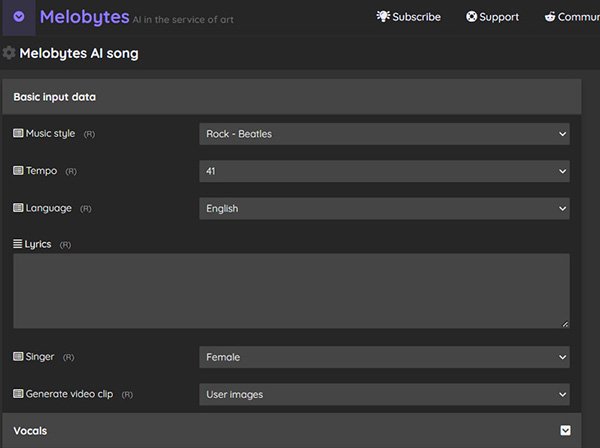Click the Generate video clip label
Image resolution: width=600 pixels, height=448 pixels.
[69, 394]
